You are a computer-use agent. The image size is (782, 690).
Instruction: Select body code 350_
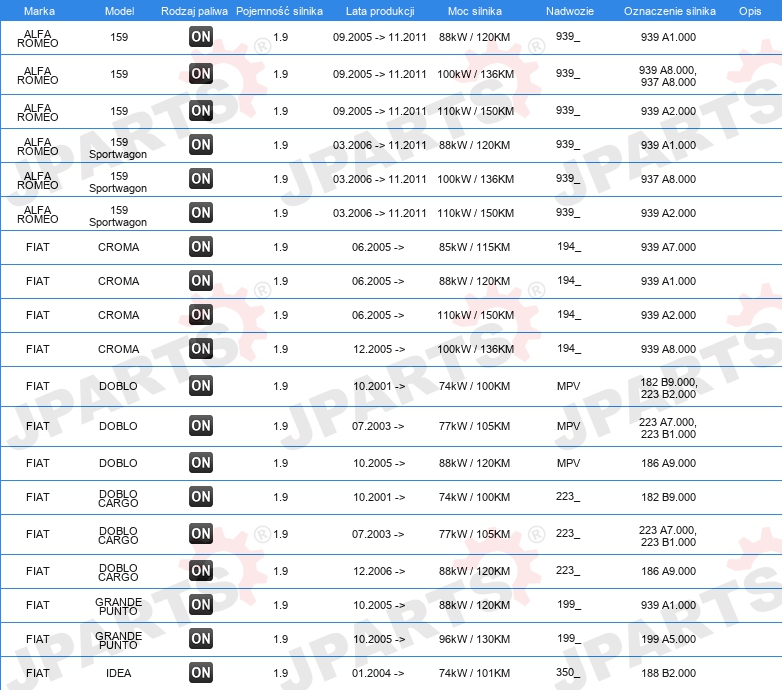click(568, 672)
